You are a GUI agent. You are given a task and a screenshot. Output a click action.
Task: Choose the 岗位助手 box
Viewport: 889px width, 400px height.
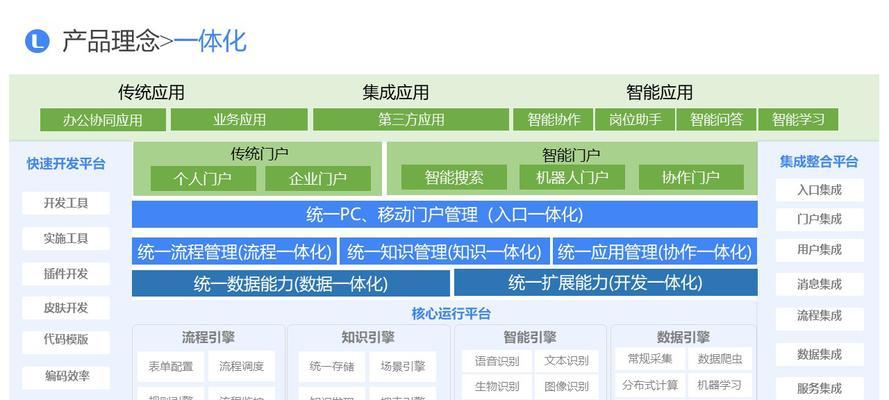[635, 120]
